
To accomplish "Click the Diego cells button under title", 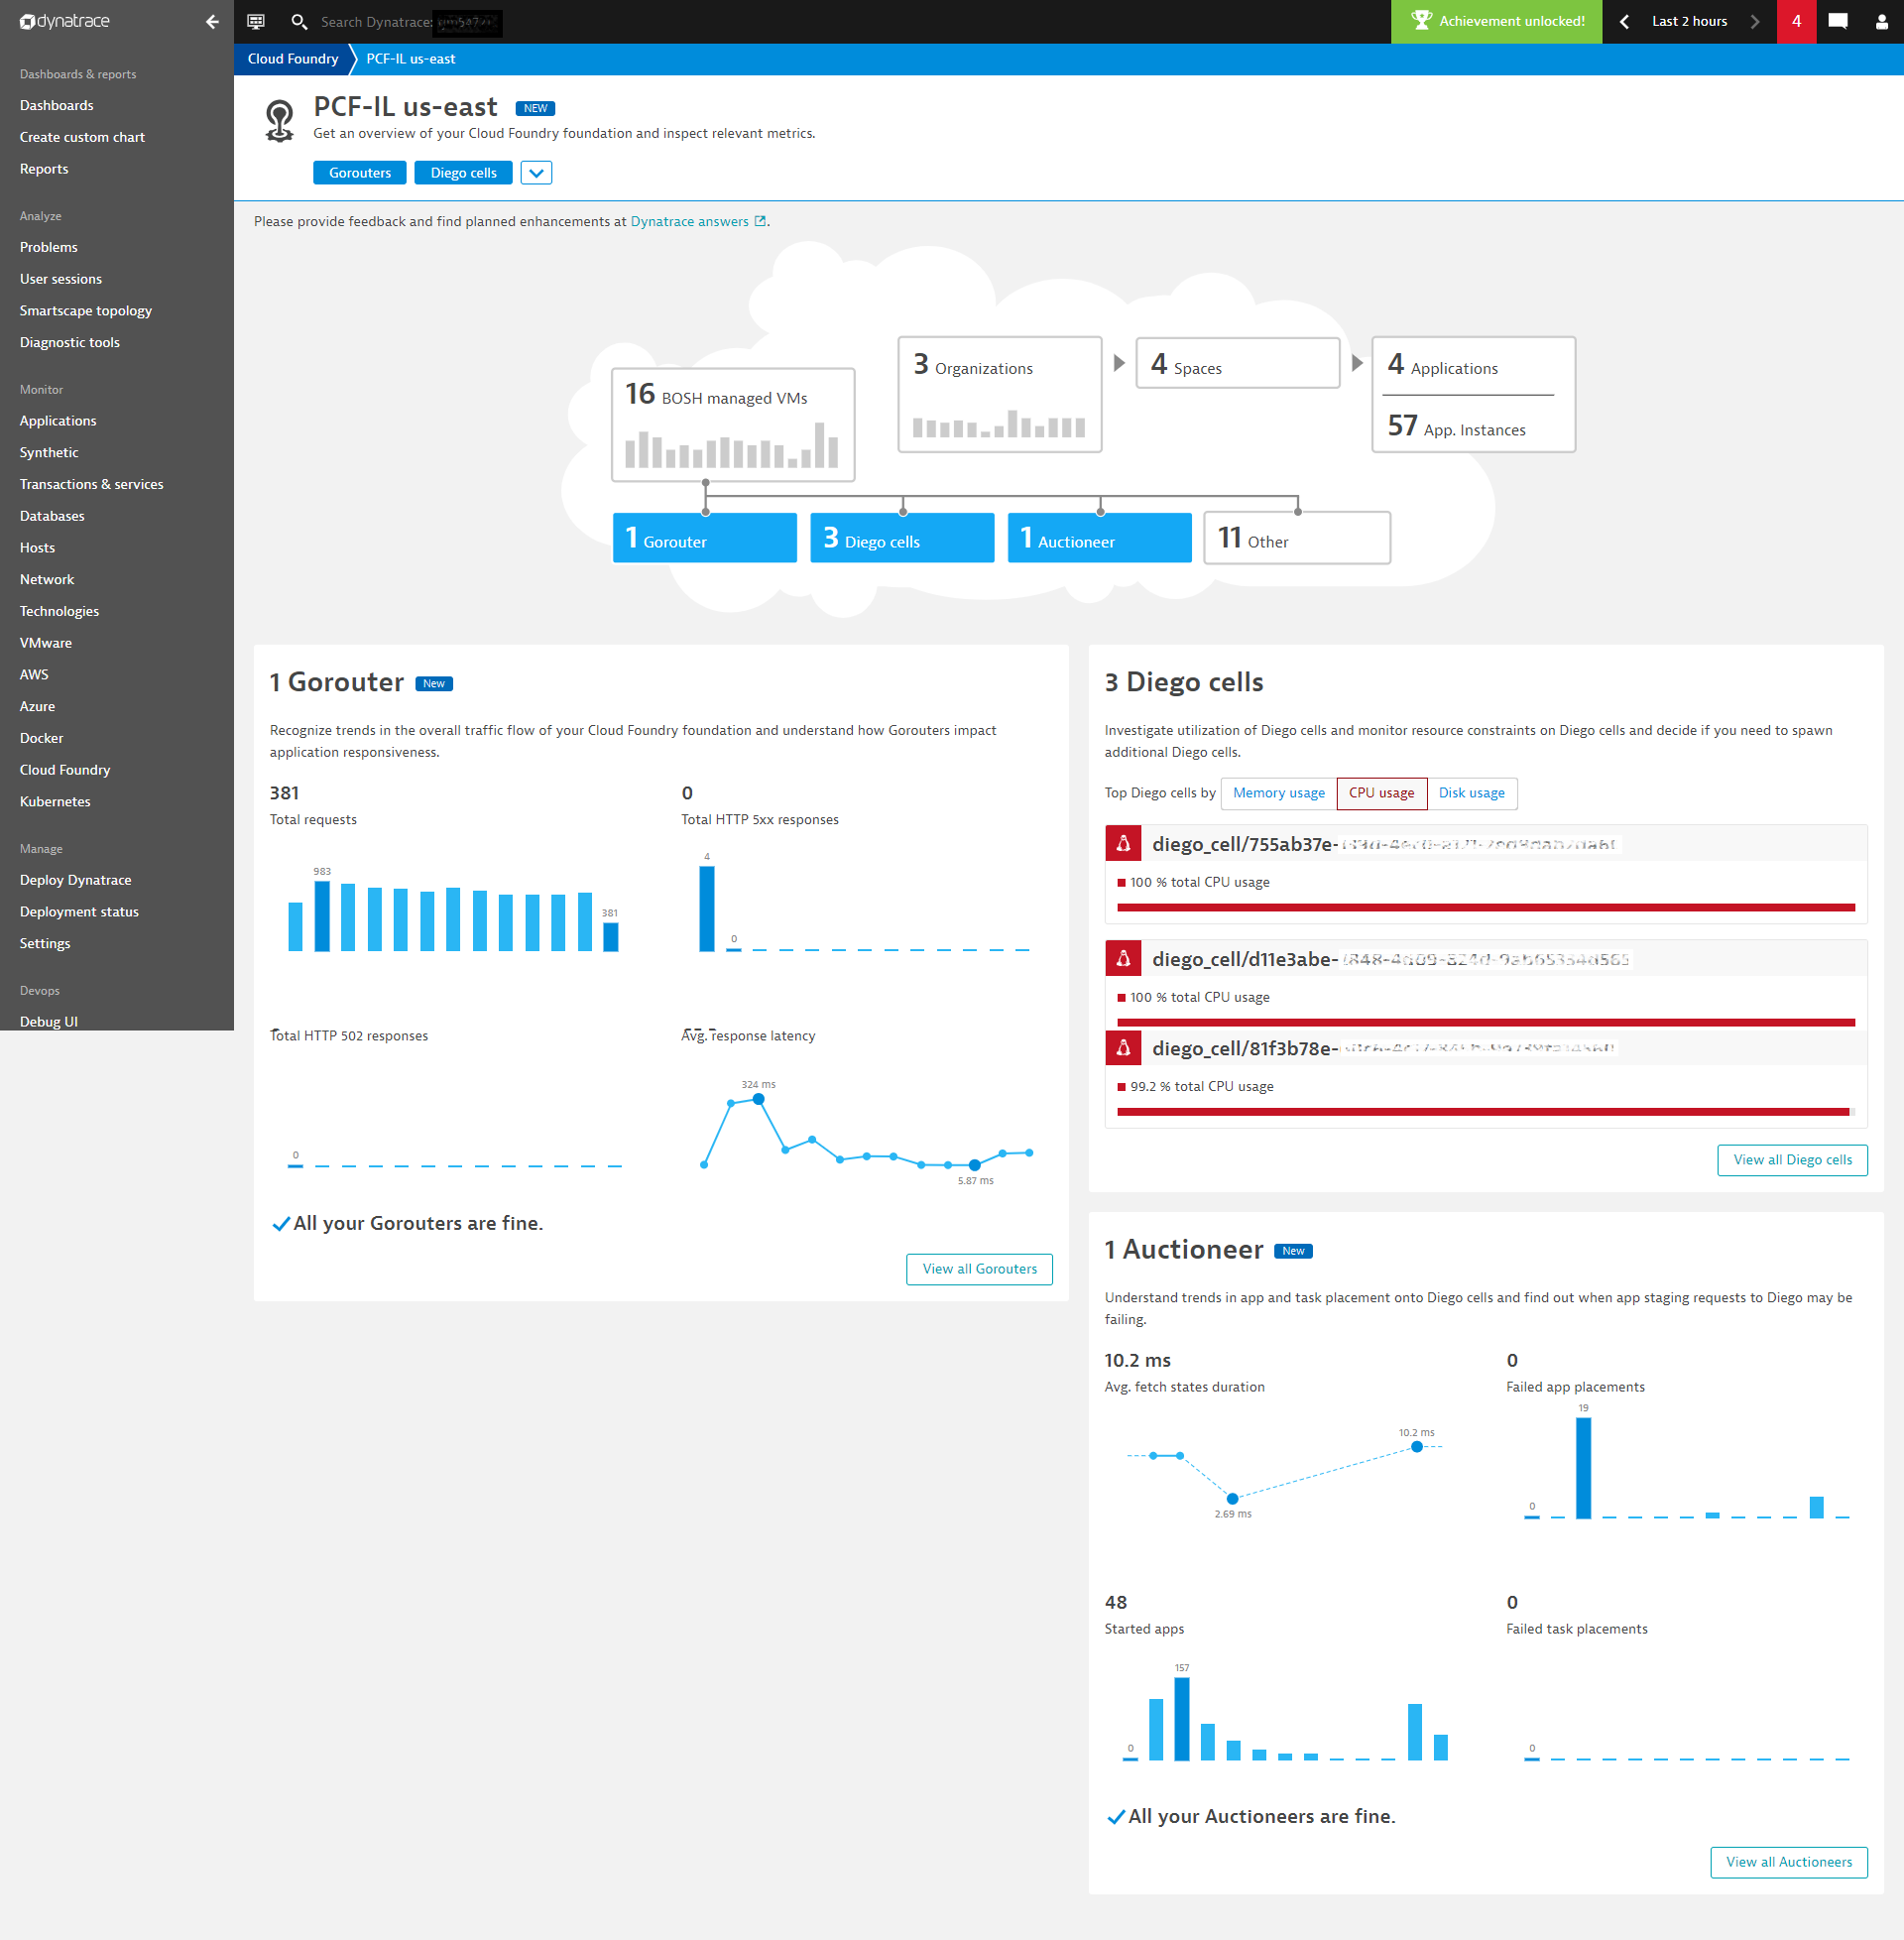I will pos(463,172).
